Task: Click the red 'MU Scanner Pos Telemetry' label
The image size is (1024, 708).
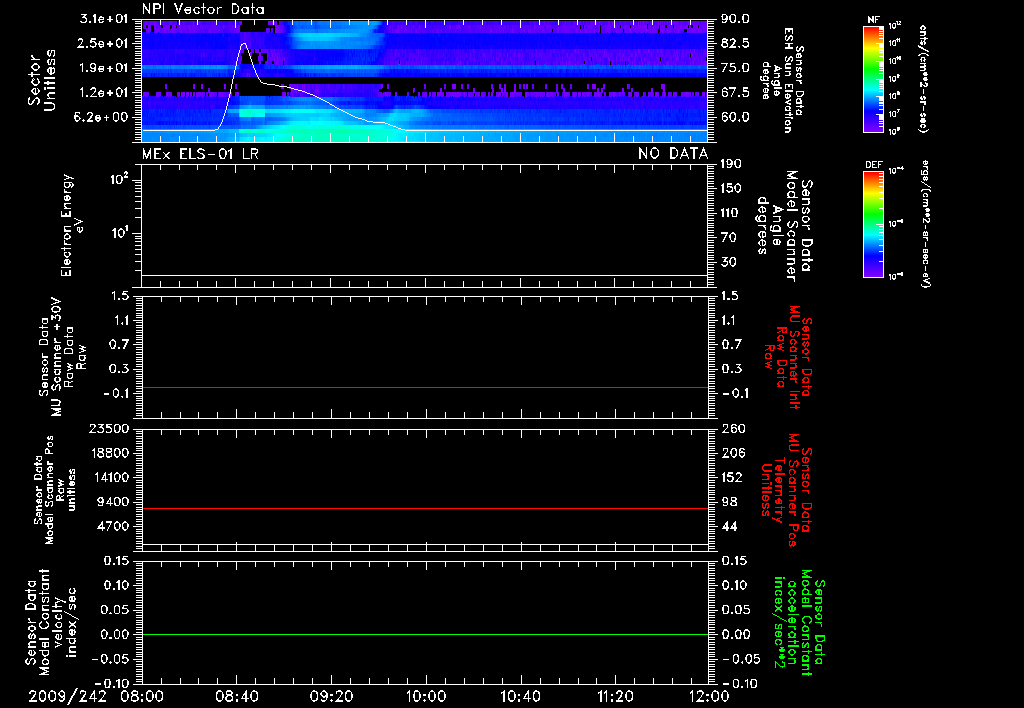Action: 786,490
